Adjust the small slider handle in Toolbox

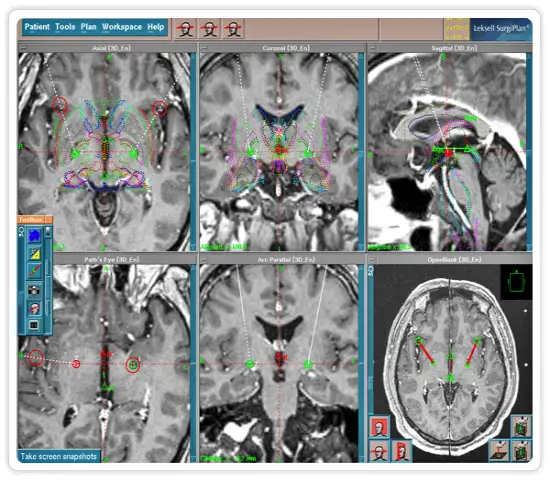(x=48, y=232)
